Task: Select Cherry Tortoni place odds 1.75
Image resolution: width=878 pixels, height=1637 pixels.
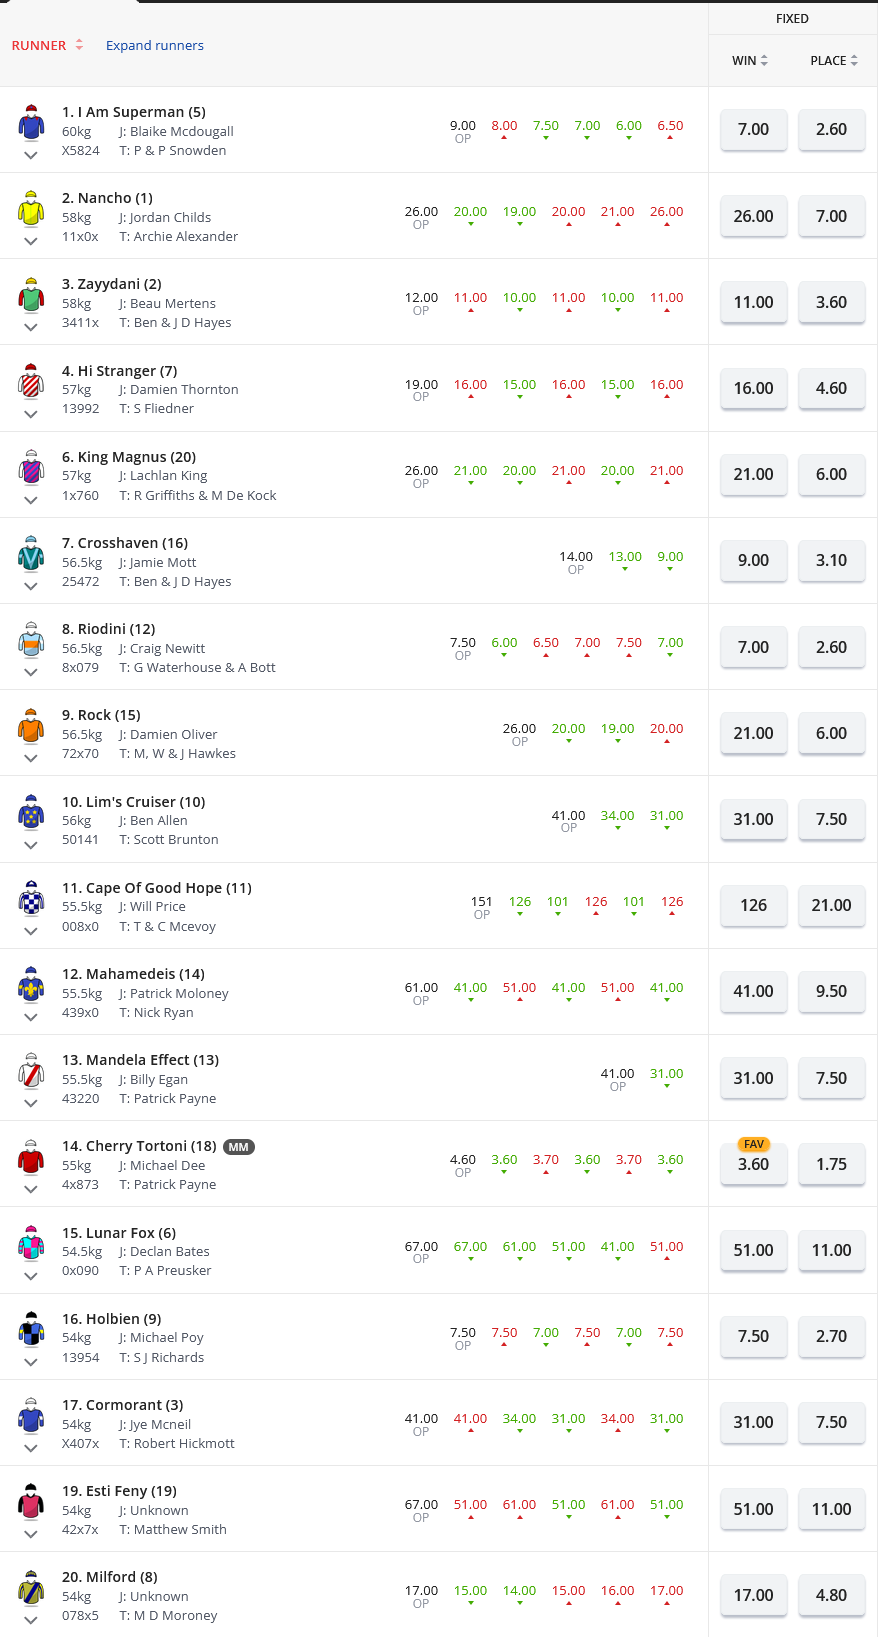Action: [x=831, y=1164]
